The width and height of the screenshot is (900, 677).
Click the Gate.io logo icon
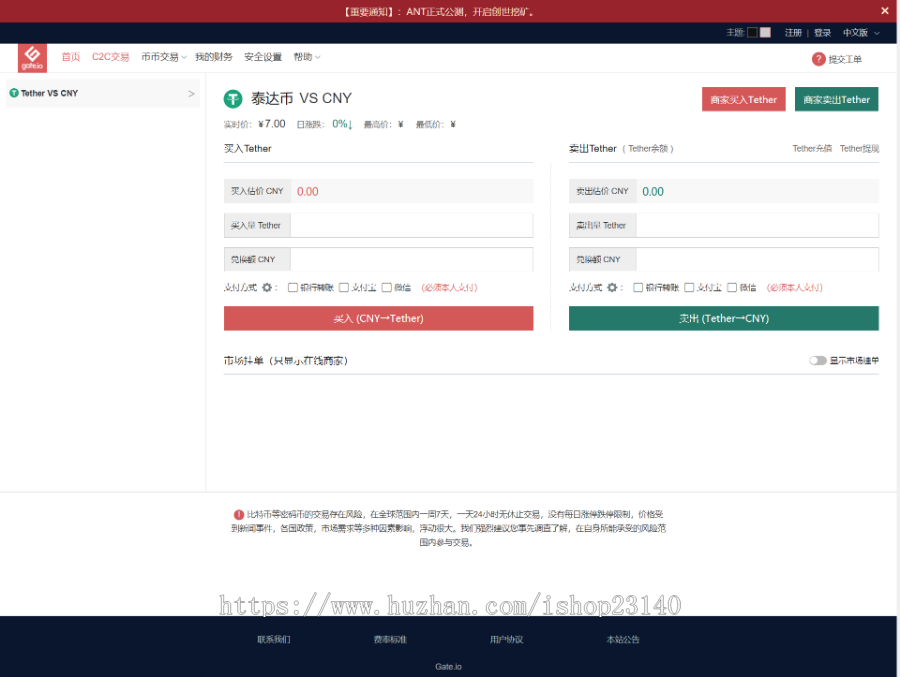point(32,58)
